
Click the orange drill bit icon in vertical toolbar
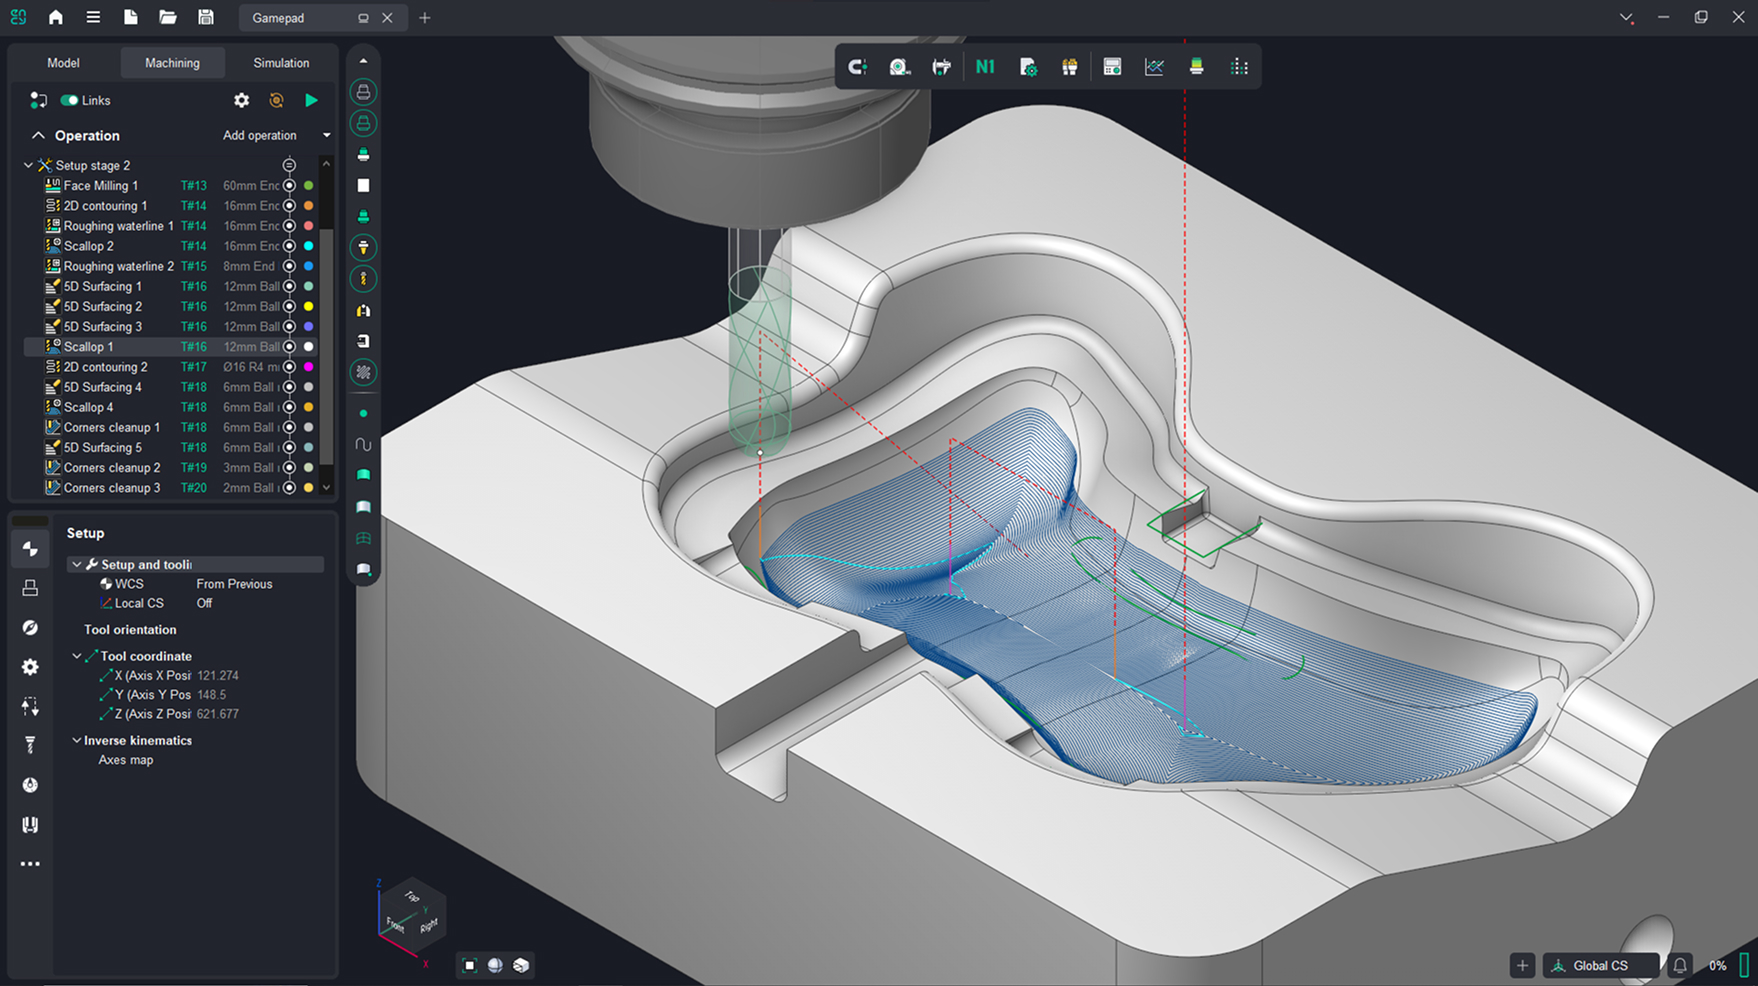(363, 279)
